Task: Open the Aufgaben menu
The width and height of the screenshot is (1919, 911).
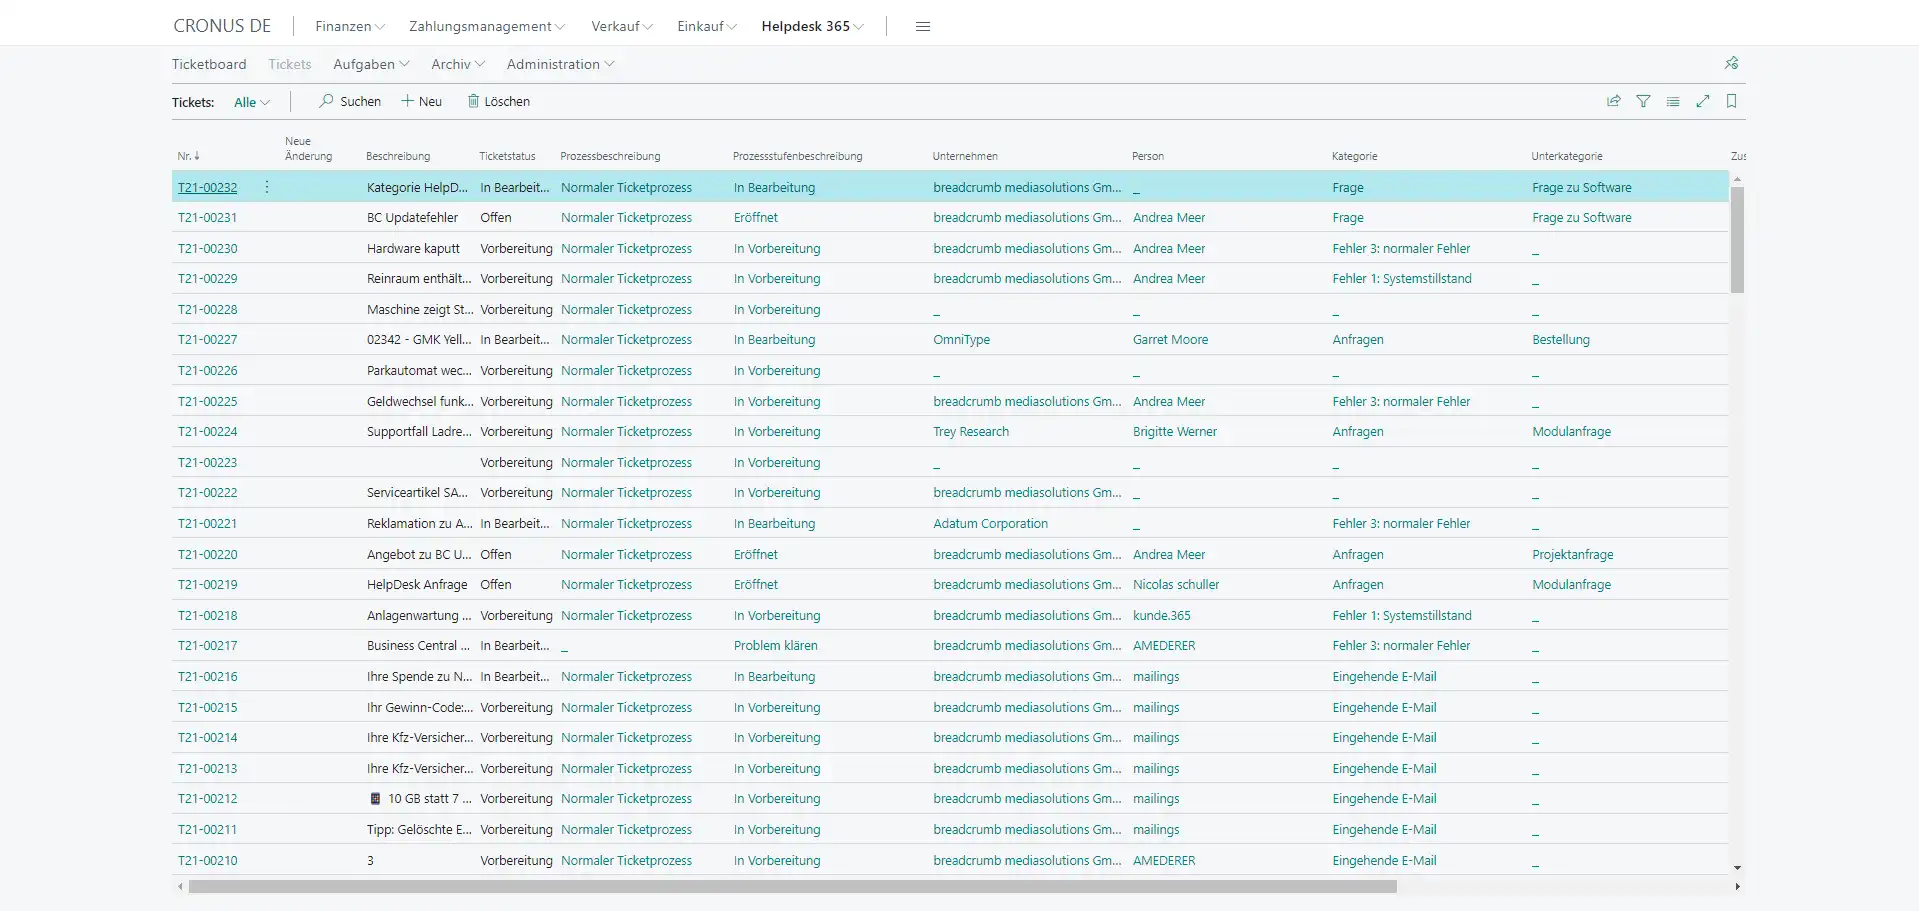Action: click(371, 64)
